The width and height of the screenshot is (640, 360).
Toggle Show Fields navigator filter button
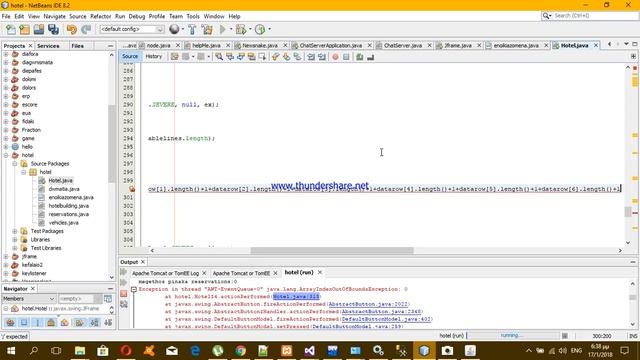click(x=24, y=323)
